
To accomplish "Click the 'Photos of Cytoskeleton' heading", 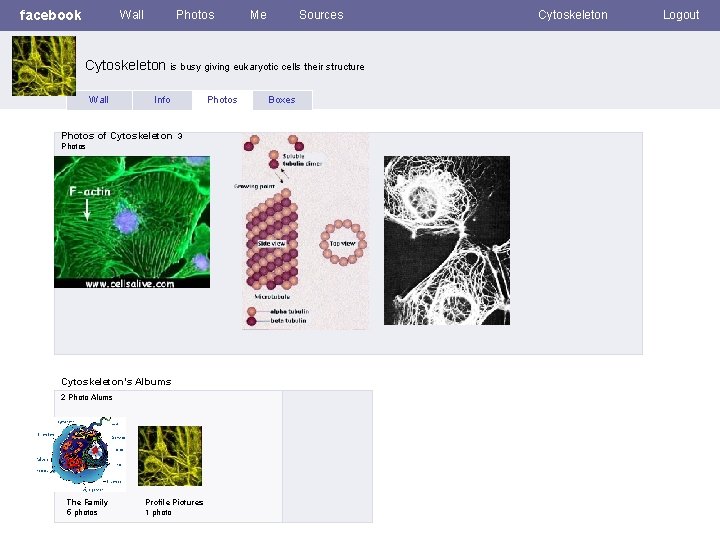I will (x=122, y=136).
